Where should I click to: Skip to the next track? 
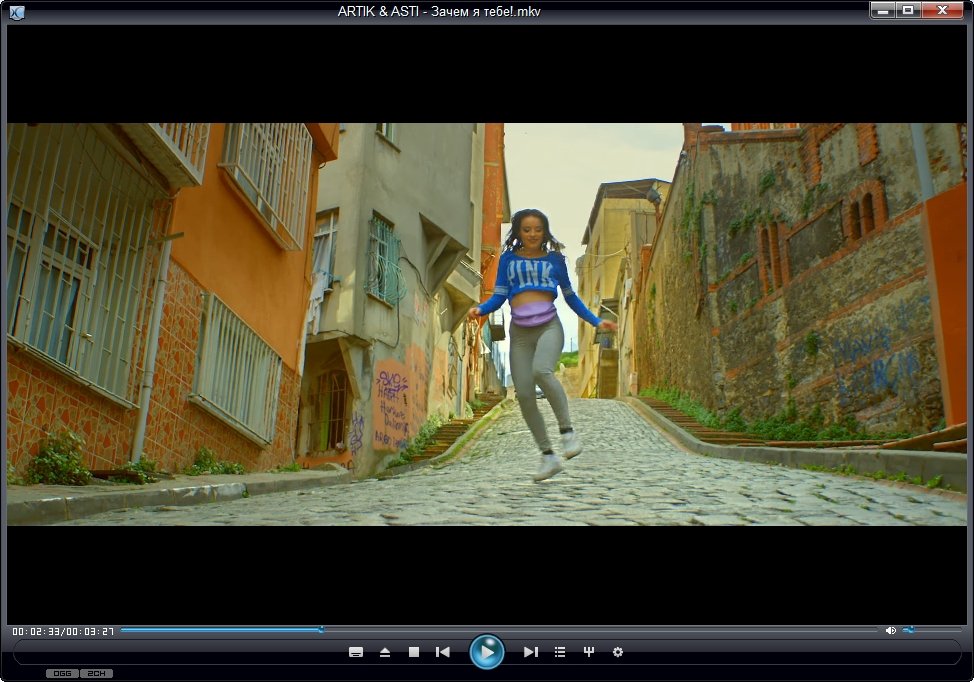530,652
